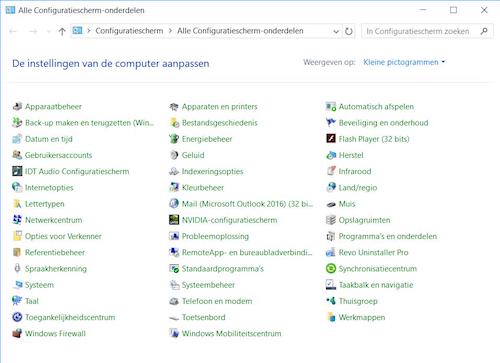
Task: Select the Configuratiescherm breadcrumb item
Action: point(129,31)
